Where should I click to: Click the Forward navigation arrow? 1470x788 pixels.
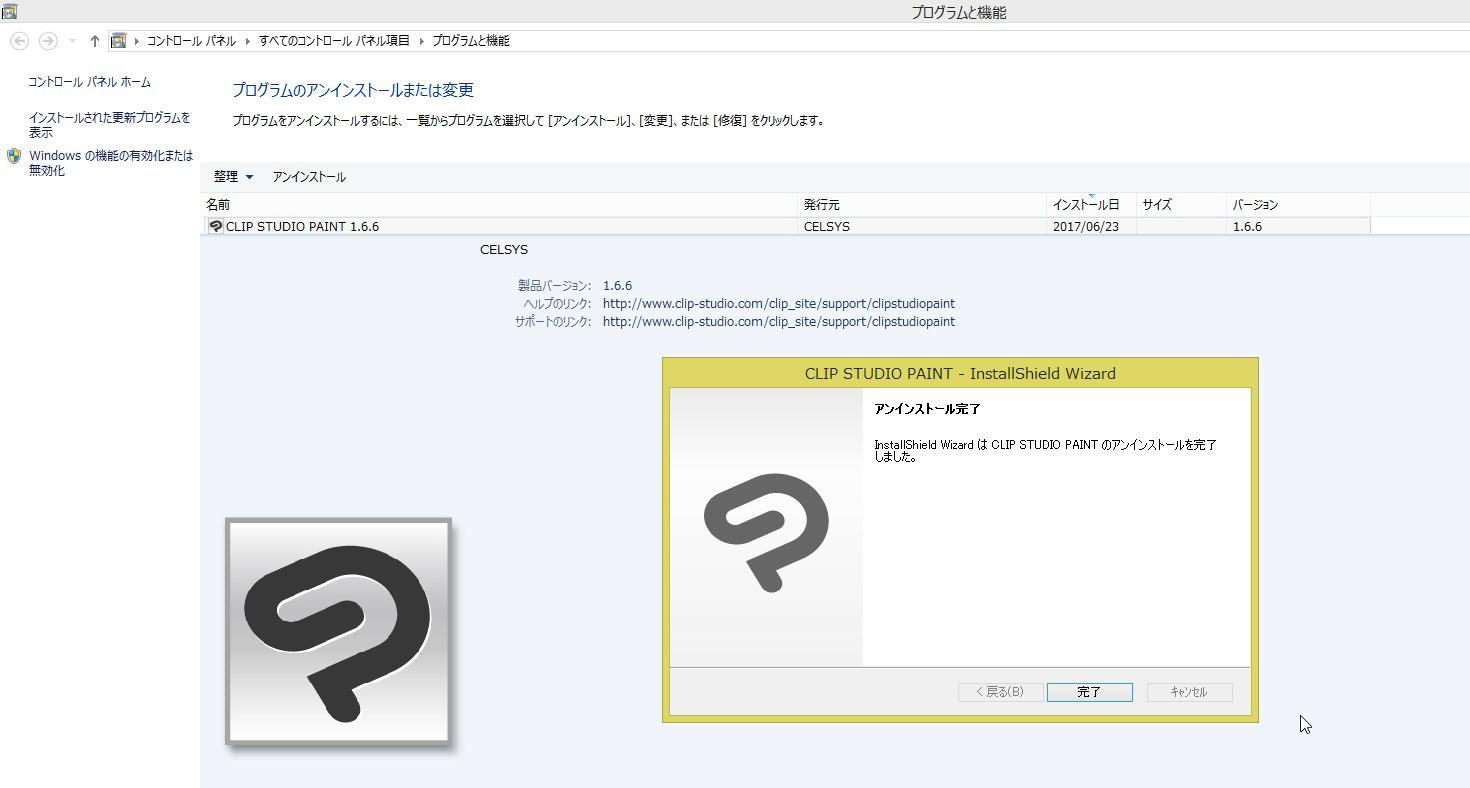point(47,41)
